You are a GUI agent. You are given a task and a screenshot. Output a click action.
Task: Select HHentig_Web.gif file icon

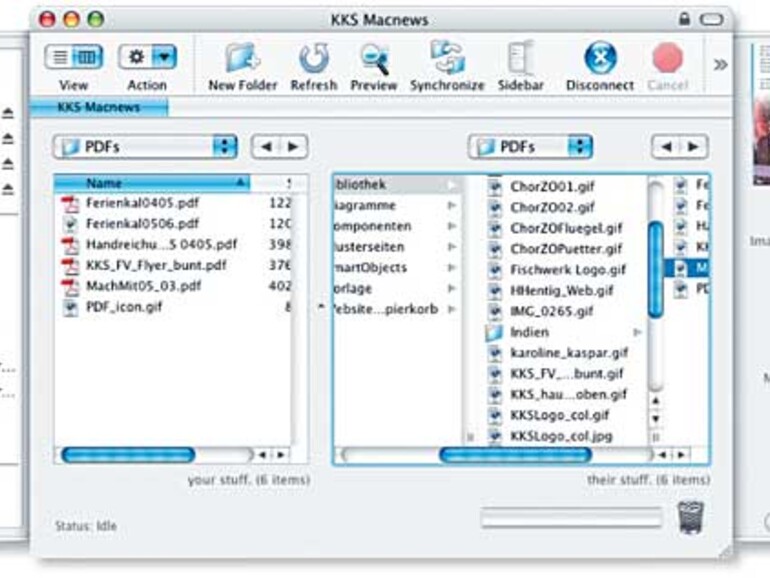(x=495, y=291)
